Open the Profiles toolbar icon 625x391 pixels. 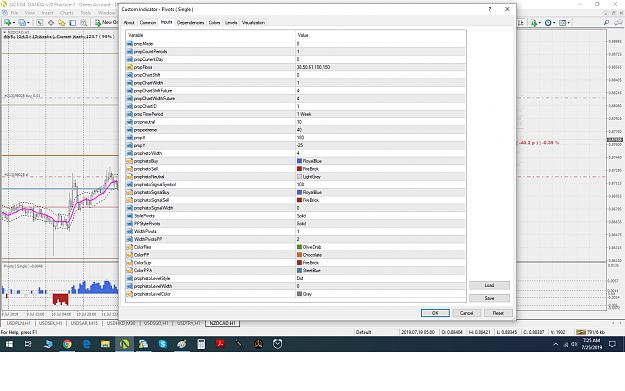[22, 23]
